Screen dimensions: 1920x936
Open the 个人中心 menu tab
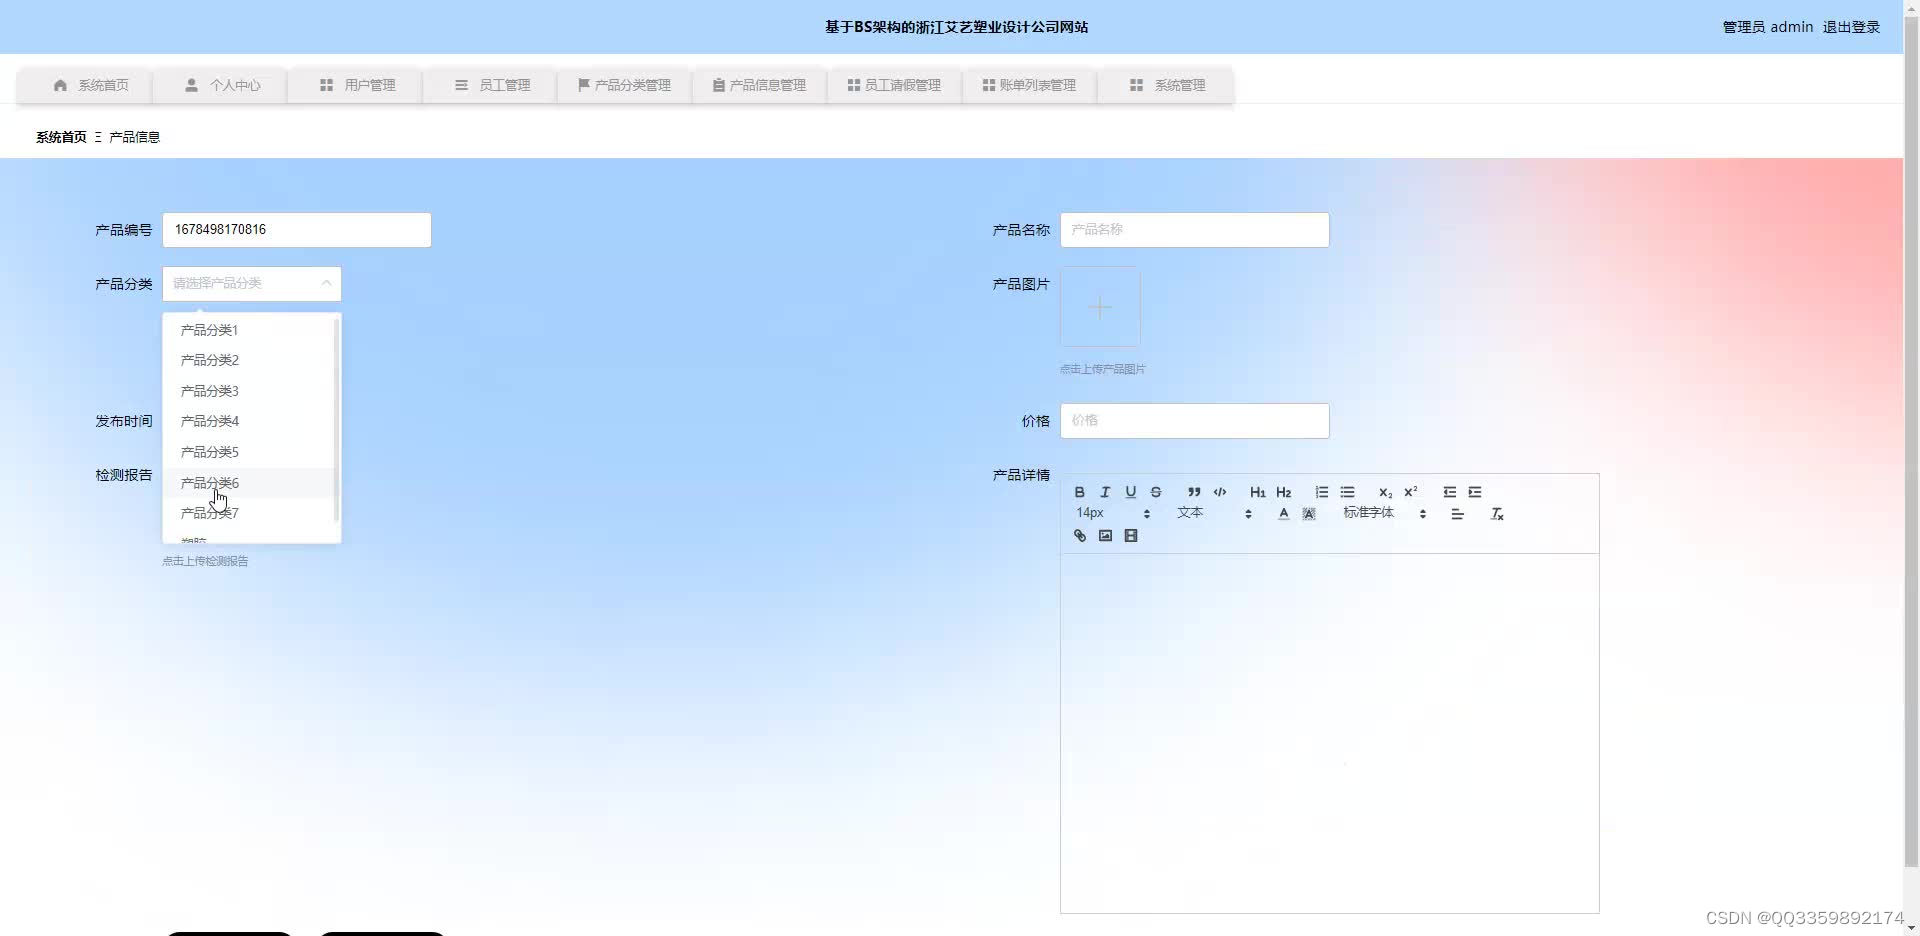point(220,85)
